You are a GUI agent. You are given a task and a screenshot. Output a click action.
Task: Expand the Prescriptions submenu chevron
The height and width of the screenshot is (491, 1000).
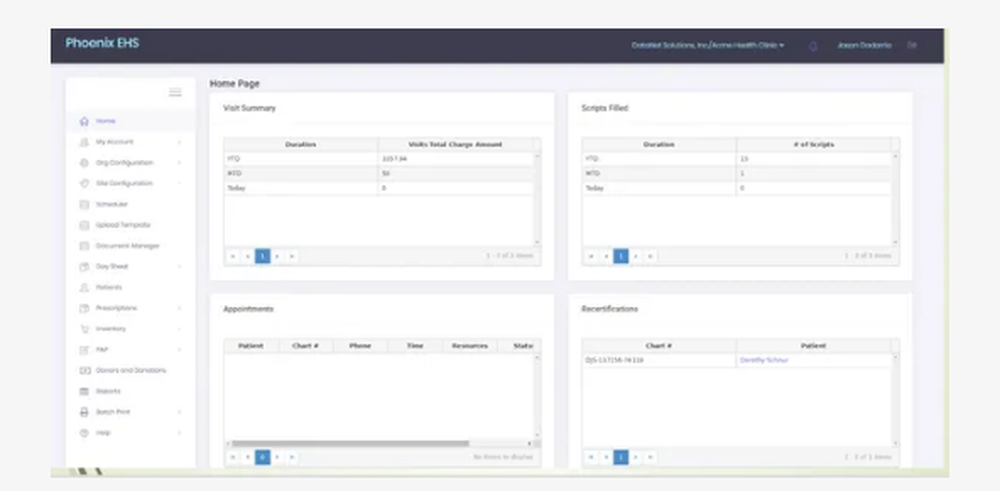click(x=179, y=308)
